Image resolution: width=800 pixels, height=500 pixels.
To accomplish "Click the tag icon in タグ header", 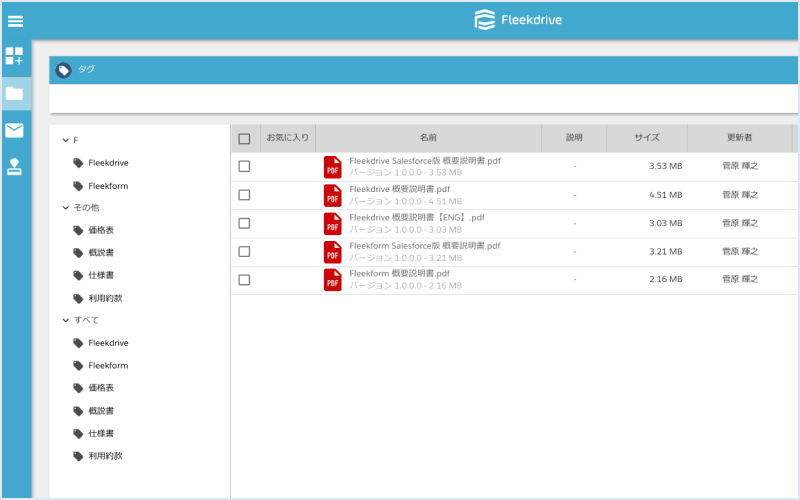I will [x=63, y=70].
